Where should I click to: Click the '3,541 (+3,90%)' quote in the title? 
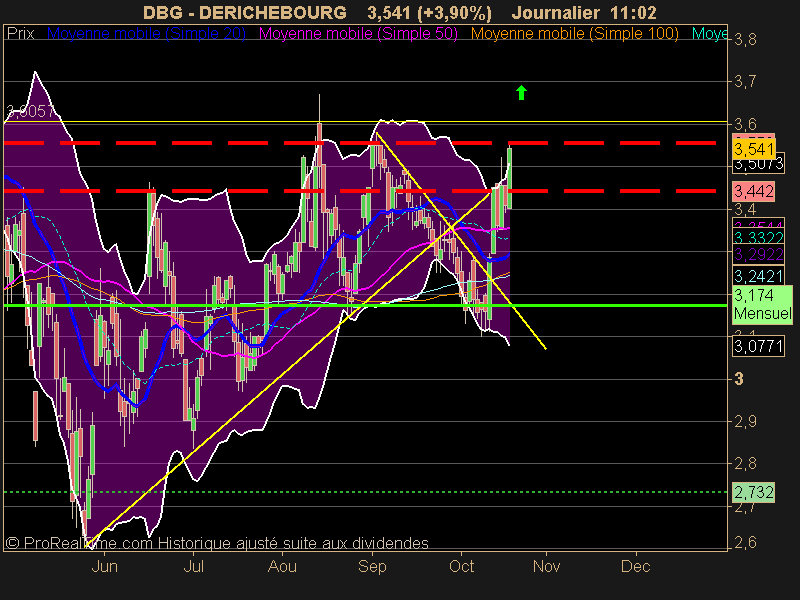coord(430,13)
